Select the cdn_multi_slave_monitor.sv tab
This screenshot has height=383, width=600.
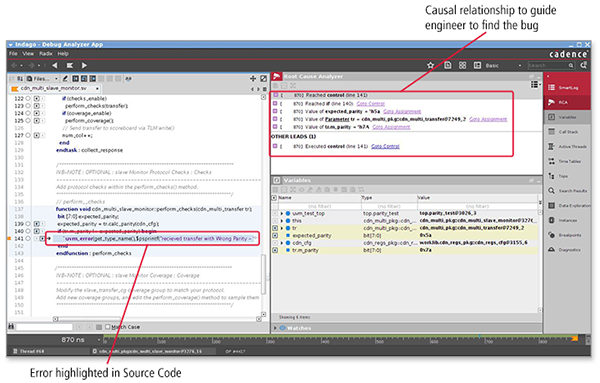[55, 88]
